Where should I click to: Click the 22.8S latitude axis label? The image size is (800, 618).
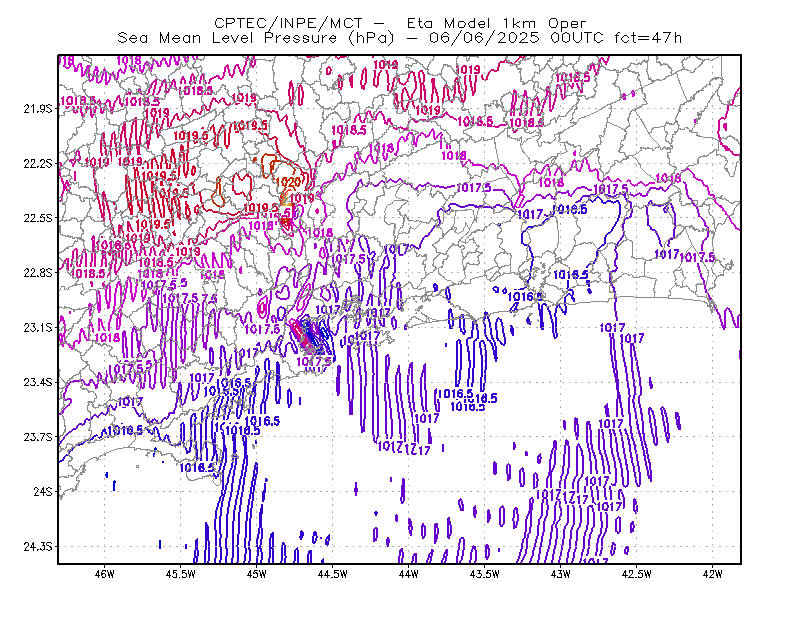click(38, 273)
